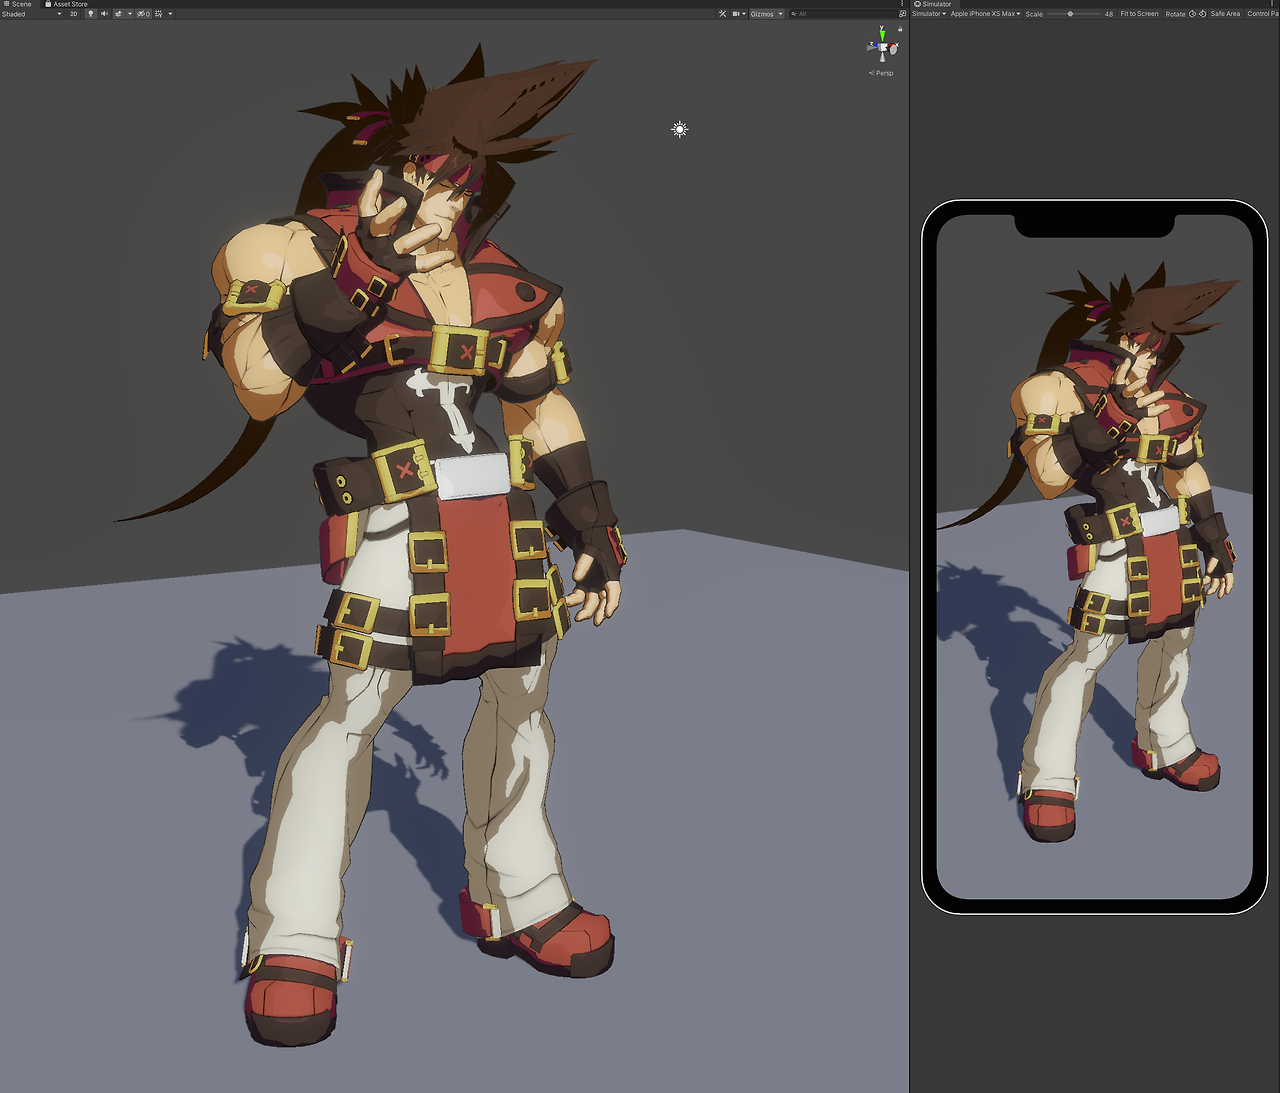
Task: Open the Asset Store tab
Action: 66,4
